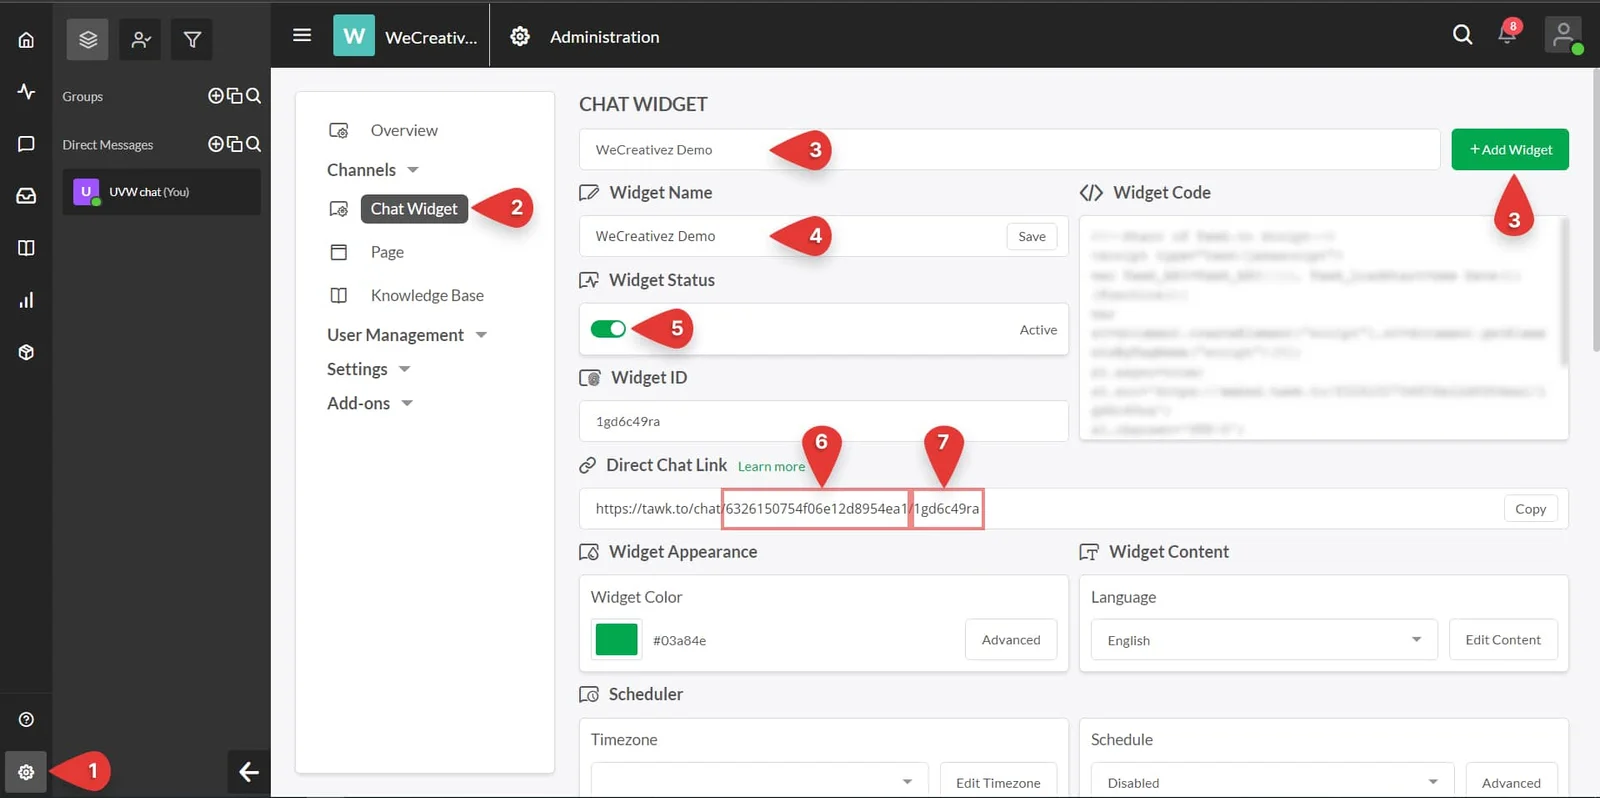Open the widget selector WeCreativez Demo

(x=1009, y=149)
